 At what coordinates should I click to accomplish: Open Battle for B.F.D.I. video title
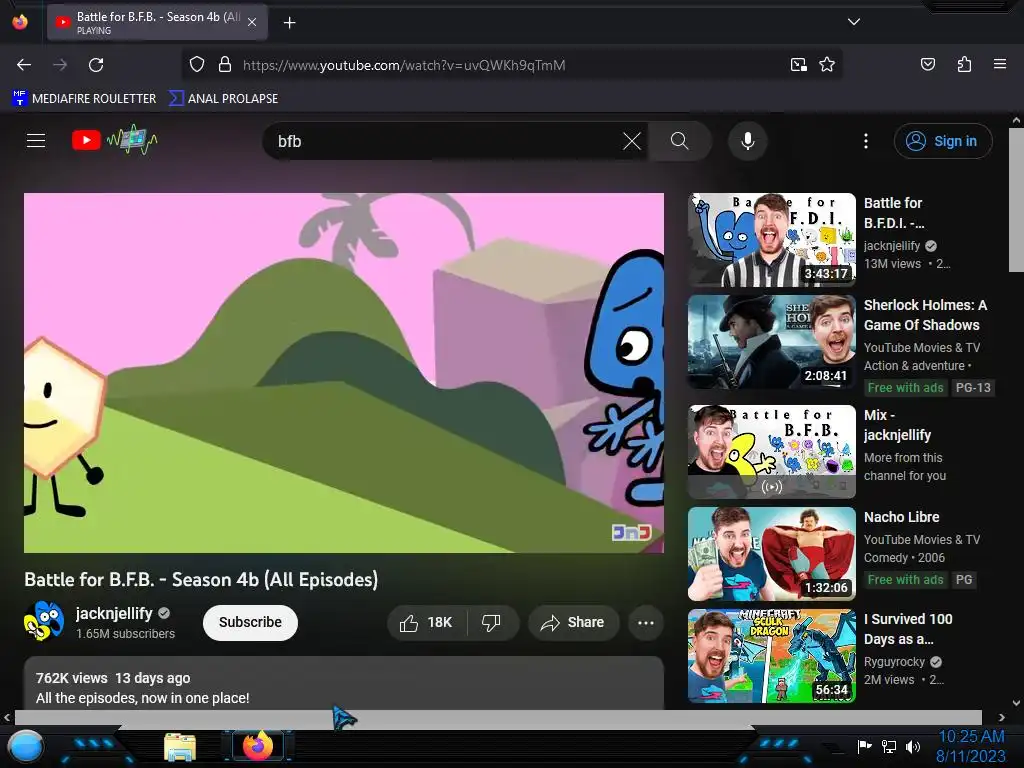(893, 213)
